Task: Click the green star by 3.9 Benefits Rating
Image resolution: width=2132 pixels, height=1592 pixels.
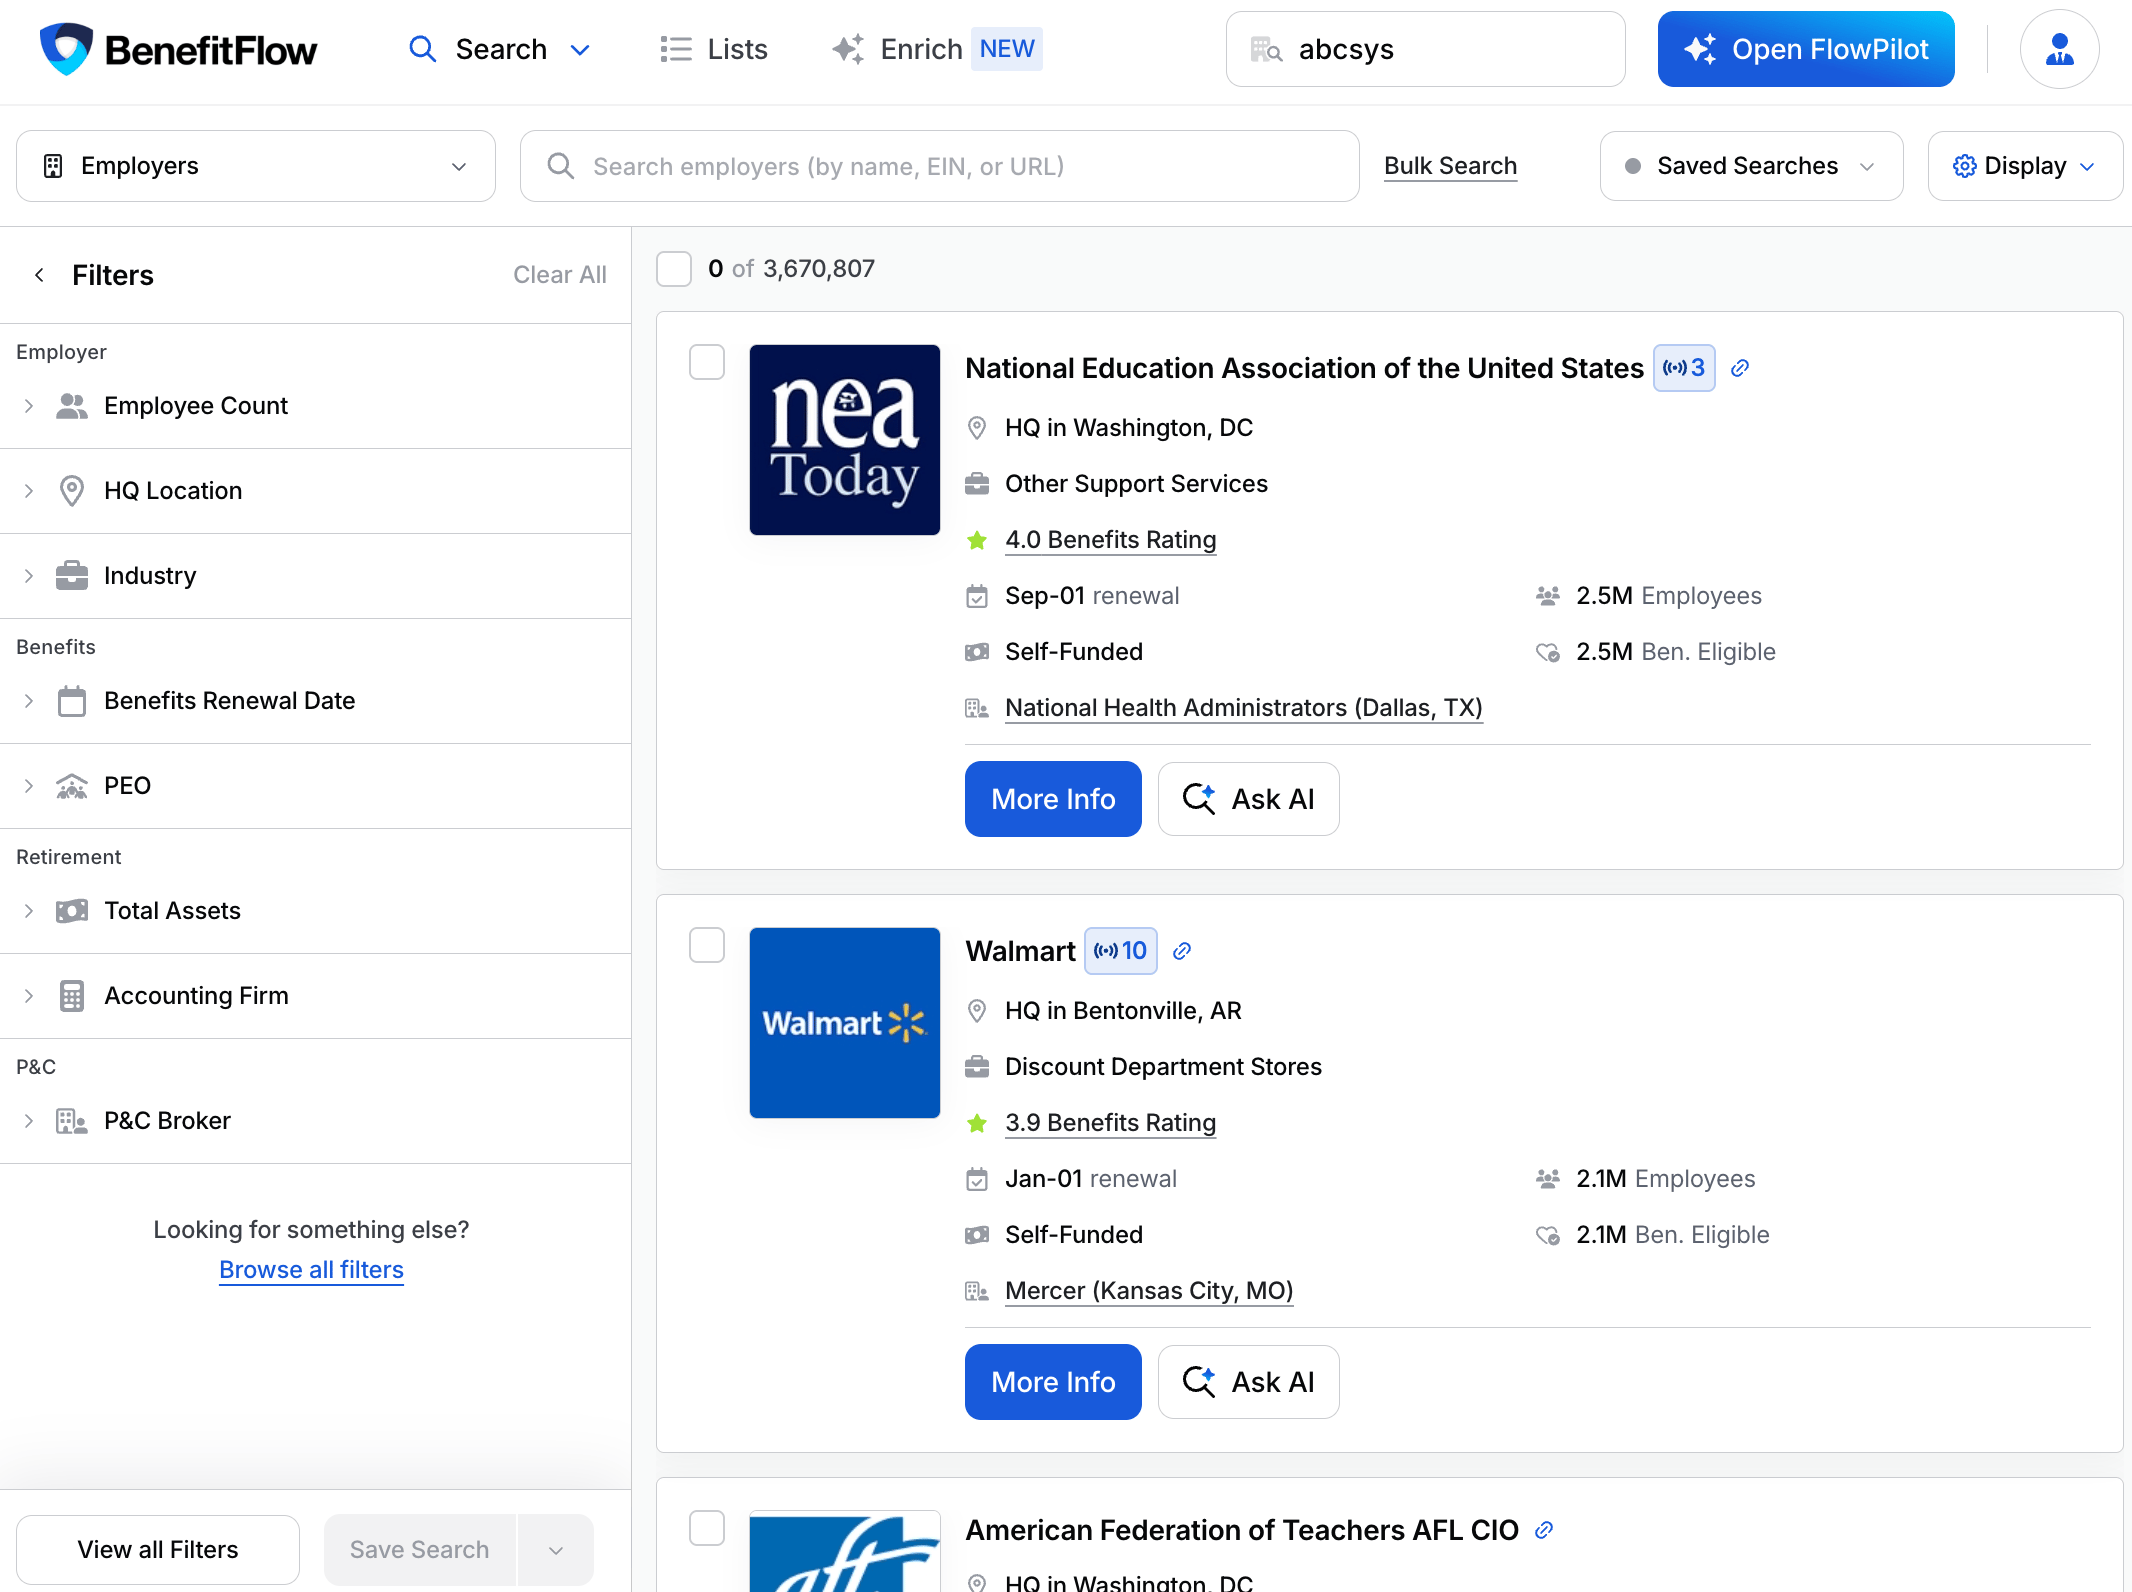Action: coord(977,1124)
